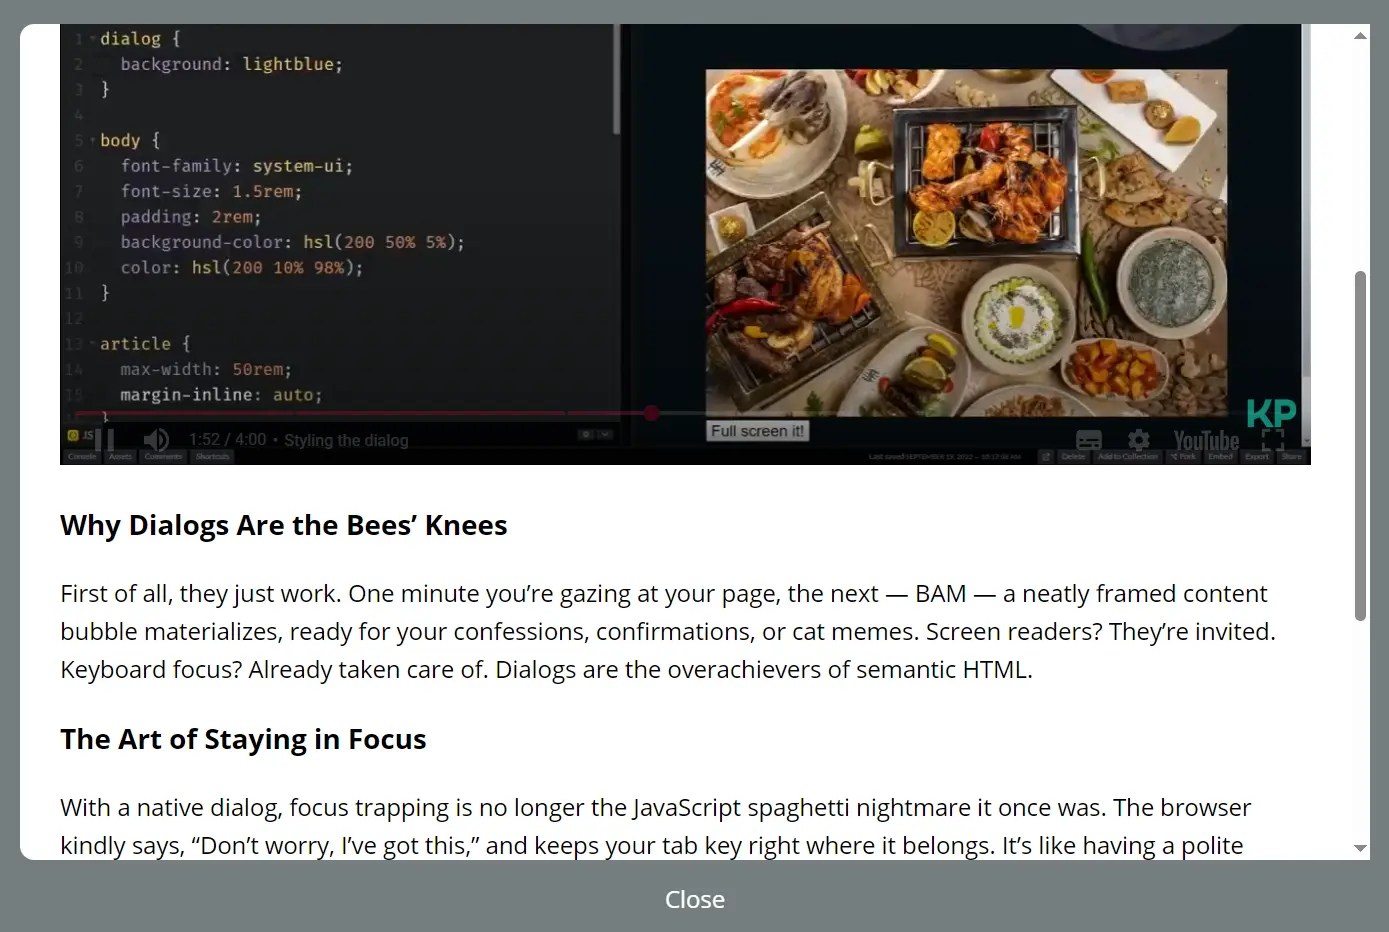
Task: Open the Console panel tab
Action: point(81,455)
